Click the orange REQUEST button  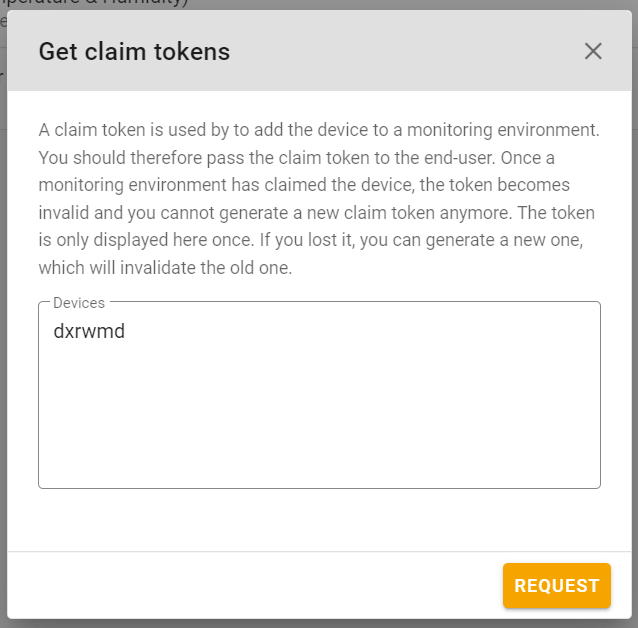(x=557, y=585)
